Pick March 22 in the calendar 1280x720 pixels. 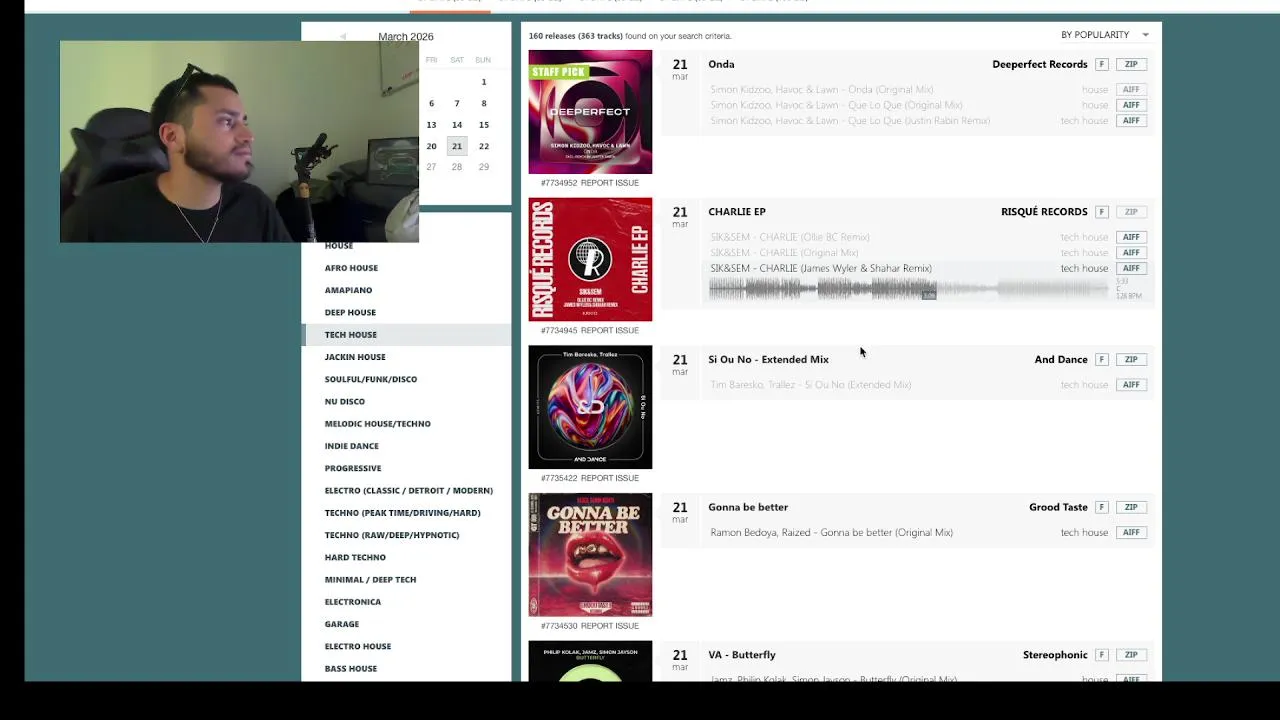(x=484, y=147)
